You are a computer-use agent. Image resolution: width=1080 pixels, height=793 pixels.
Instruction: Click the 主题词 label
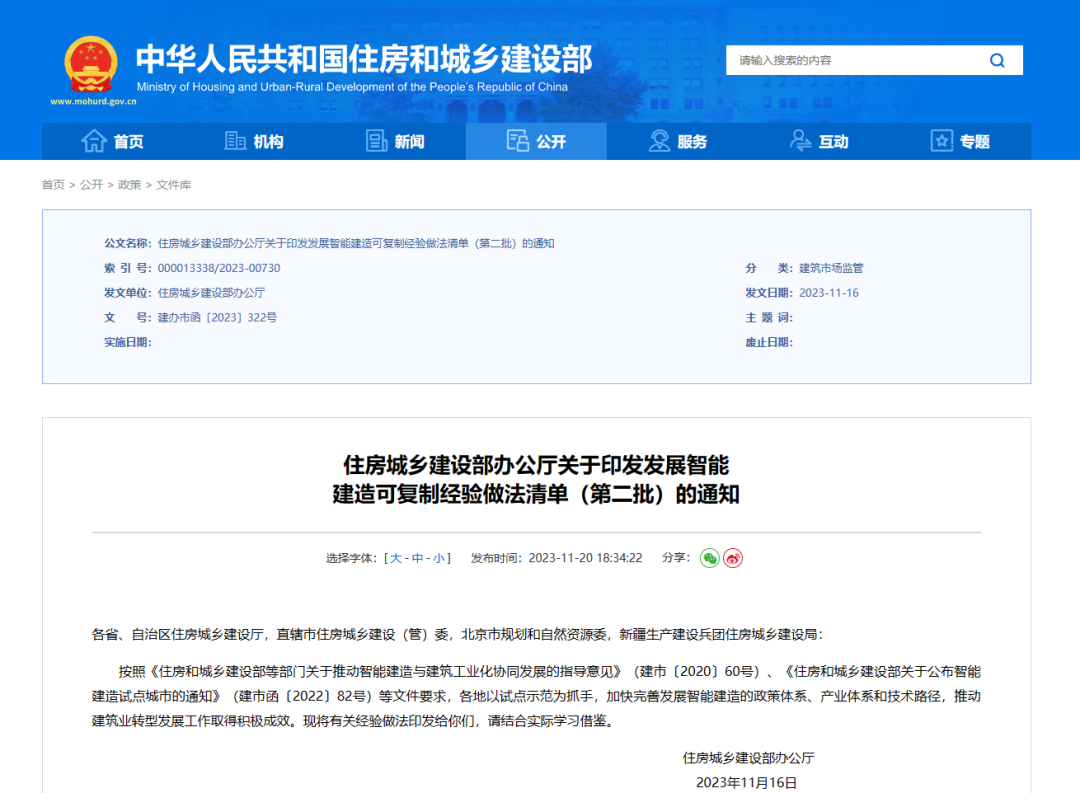pyautogui.click(x=769, y=318)
